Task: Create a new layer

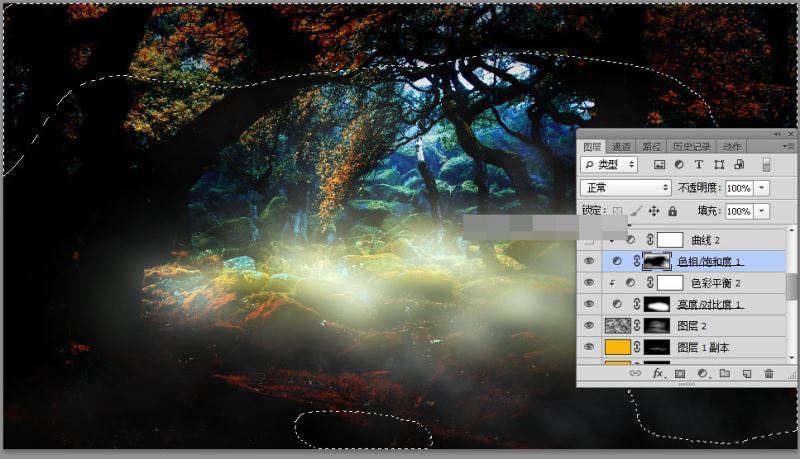Action: (747, 373)
